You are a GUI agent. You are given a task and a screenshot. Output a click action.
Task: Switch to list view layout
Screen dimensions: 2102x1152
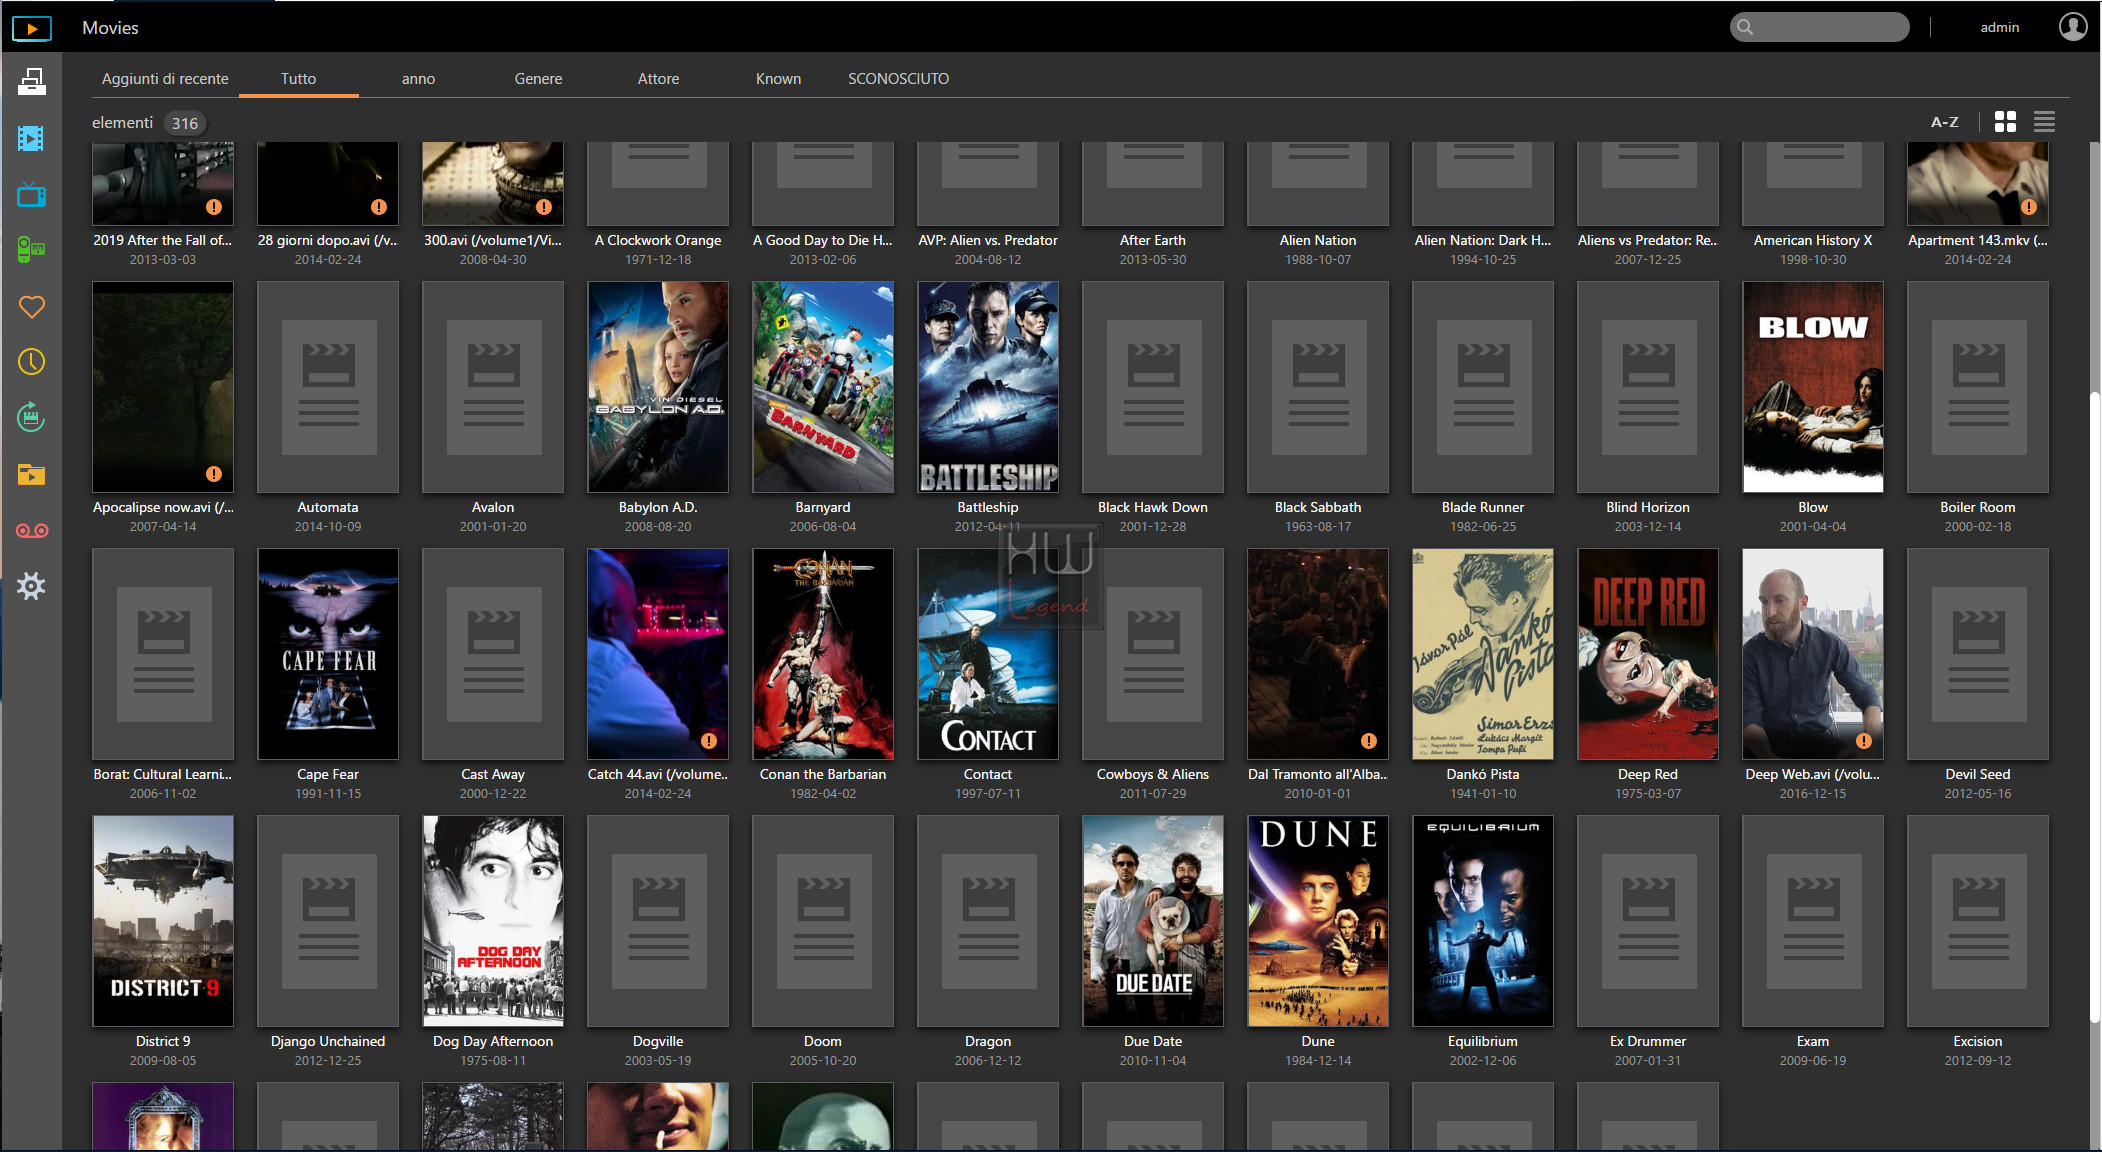[x=2044, y=122]
